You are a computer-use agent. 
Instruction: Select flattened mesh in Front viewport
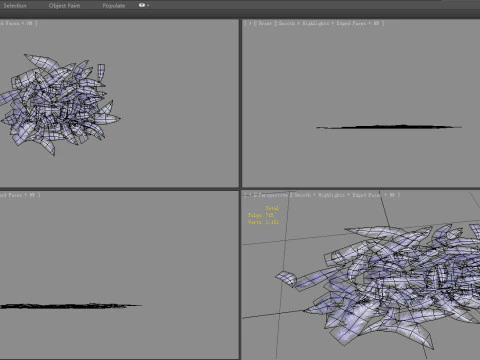coord(389,127)
